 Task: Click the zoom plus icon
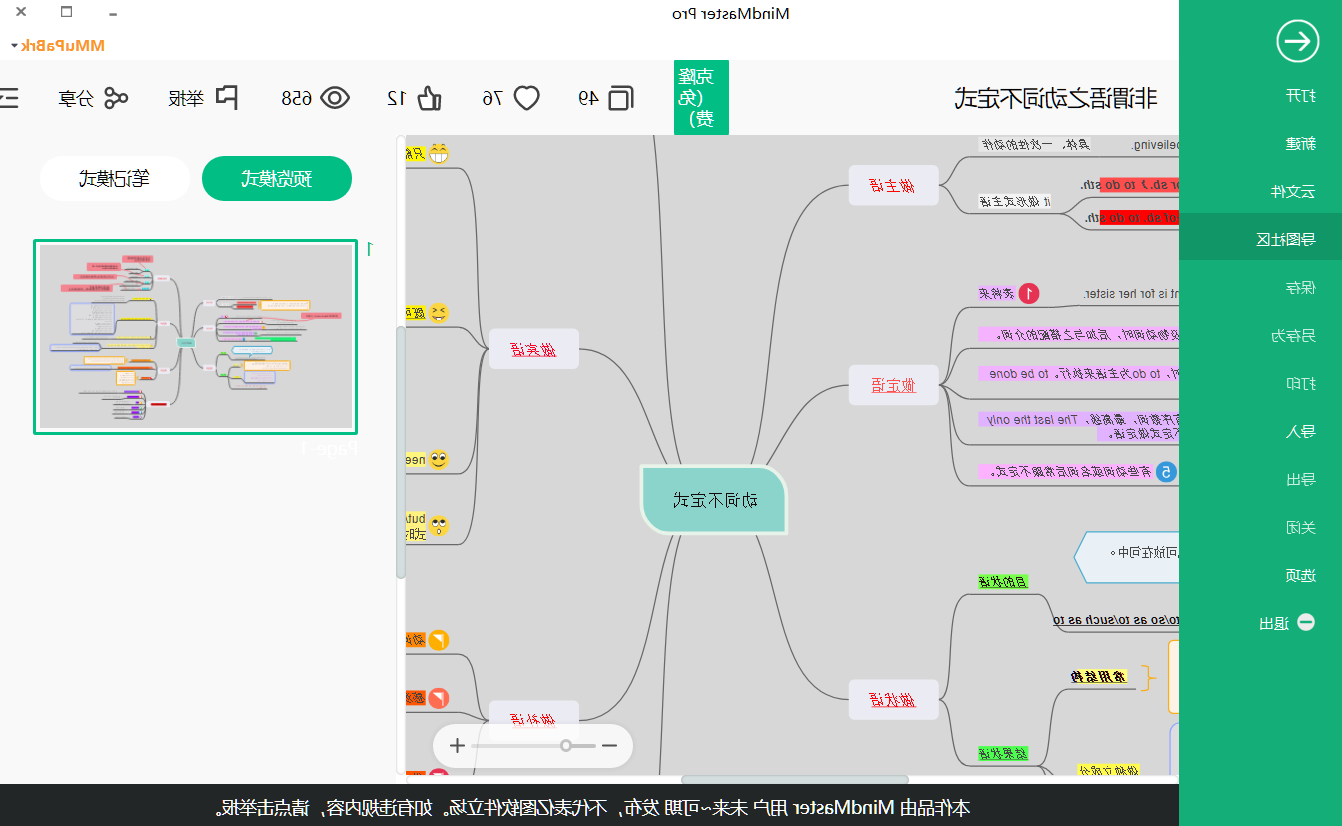[457, 745]
